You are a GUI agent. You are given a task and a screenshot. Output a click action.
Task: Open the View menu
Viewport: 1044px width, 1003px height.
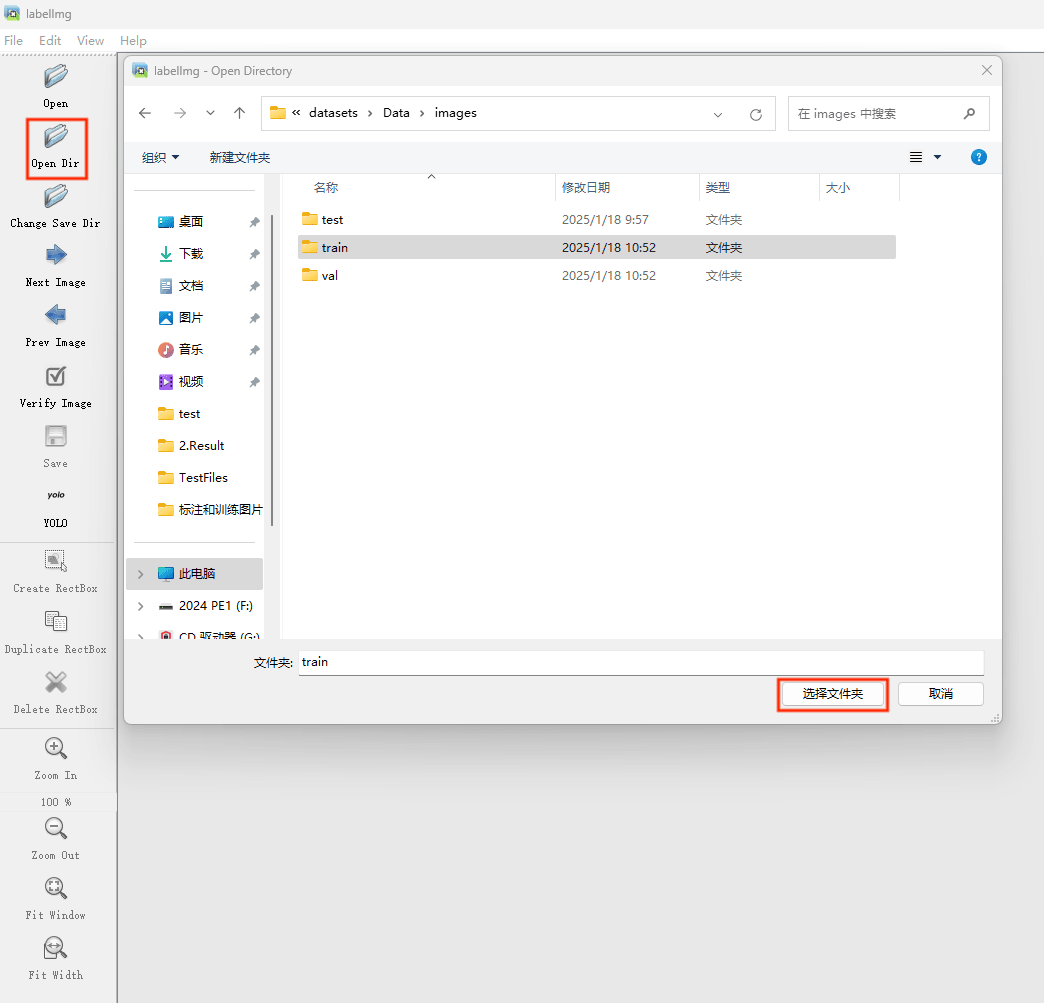(90, 41)
